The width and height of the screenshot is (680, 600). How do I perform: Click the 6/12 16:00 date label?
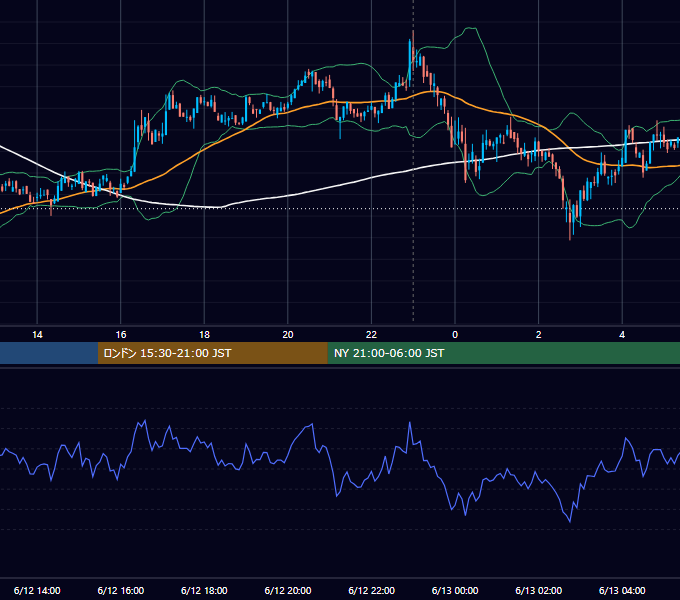(x=121, y=590)
